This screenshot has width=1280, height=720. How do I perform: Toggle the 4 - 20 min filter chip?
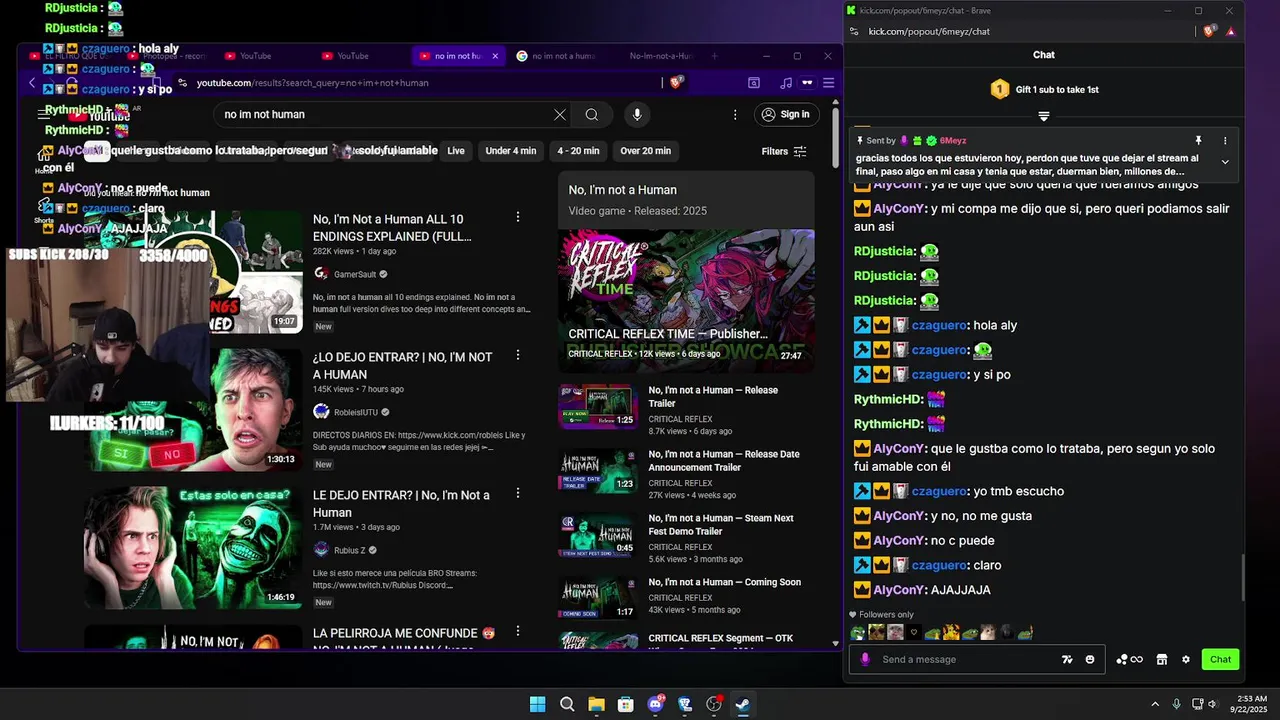[578, 151]
